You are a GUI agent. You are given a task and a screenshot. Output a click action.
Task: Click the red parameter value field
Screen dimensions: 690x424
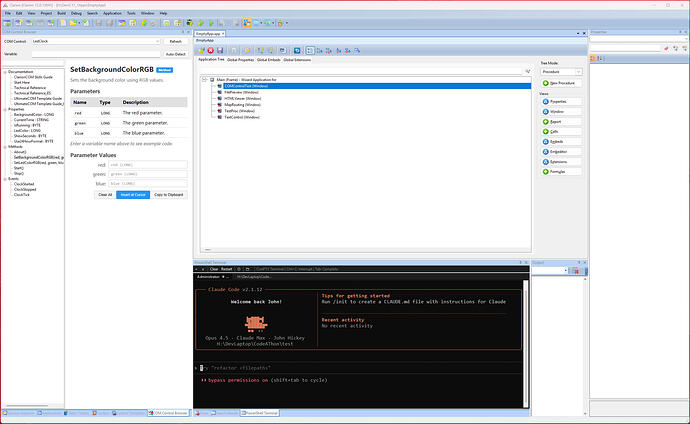click(x=148, y=164)
